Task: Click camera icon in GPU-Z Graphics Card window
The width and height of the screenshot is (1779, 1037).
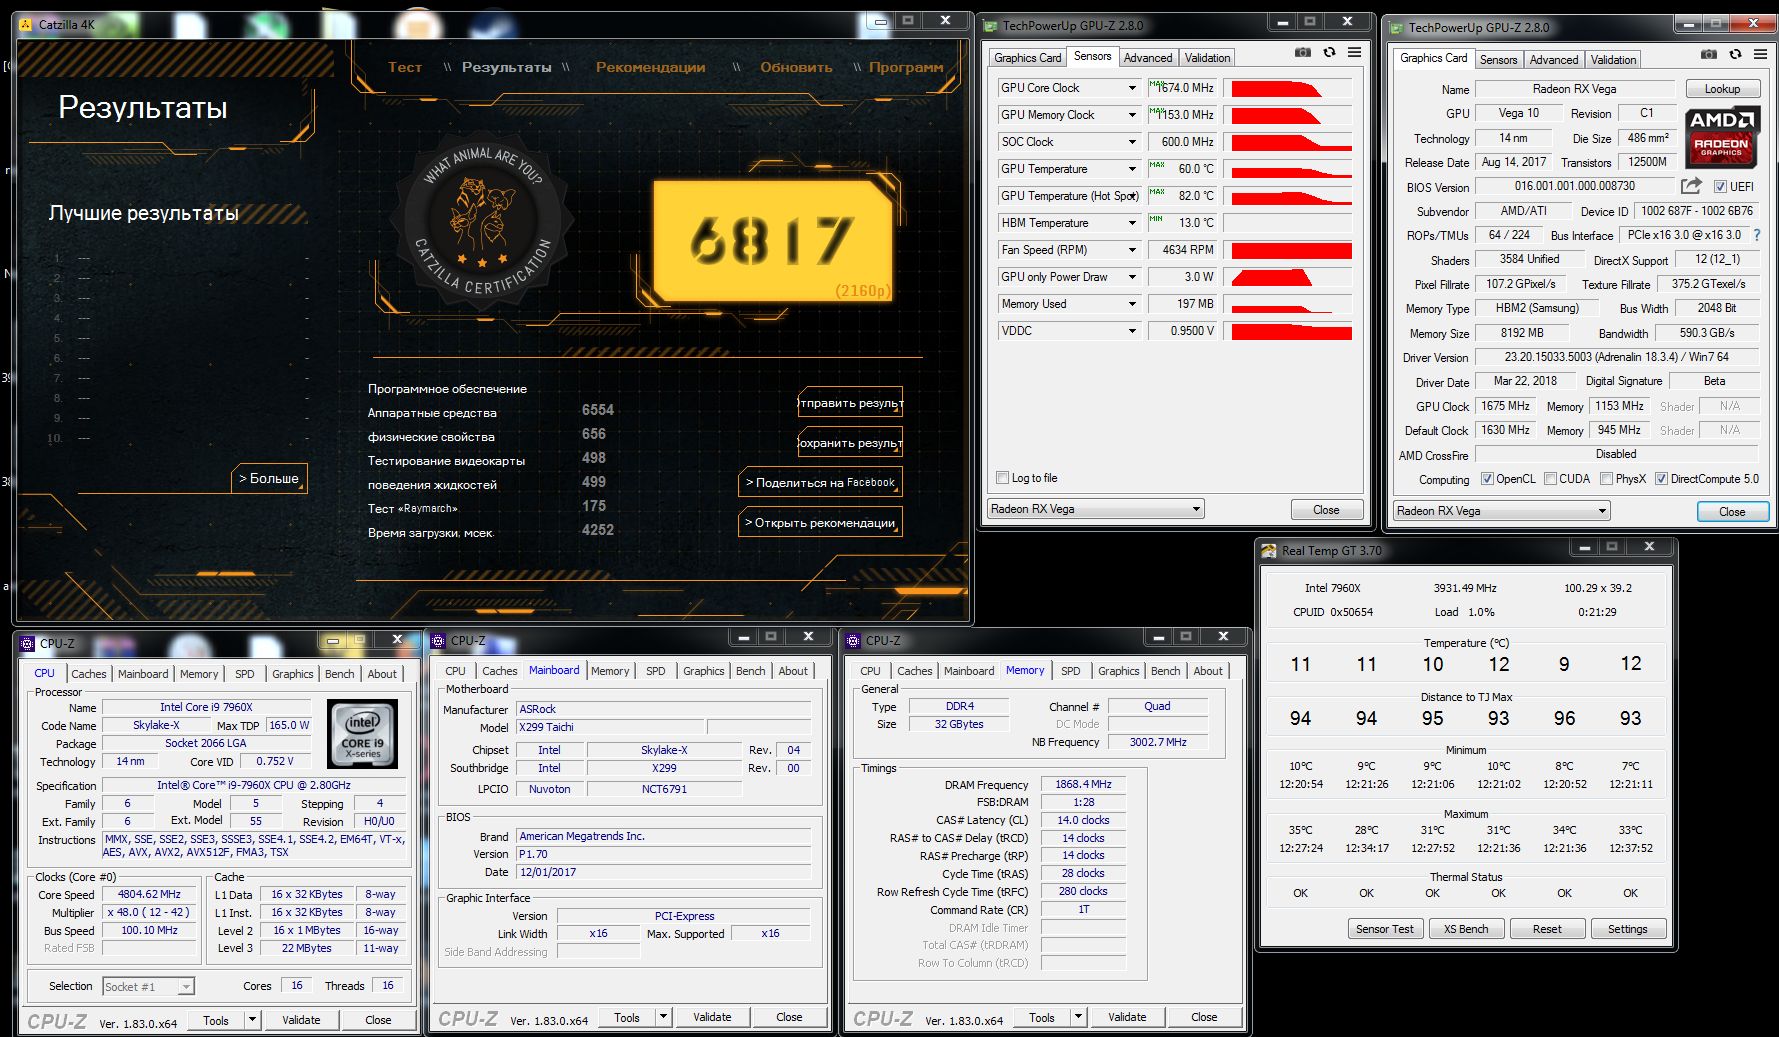Action: pyautogui.click(x=1709, y=55)
